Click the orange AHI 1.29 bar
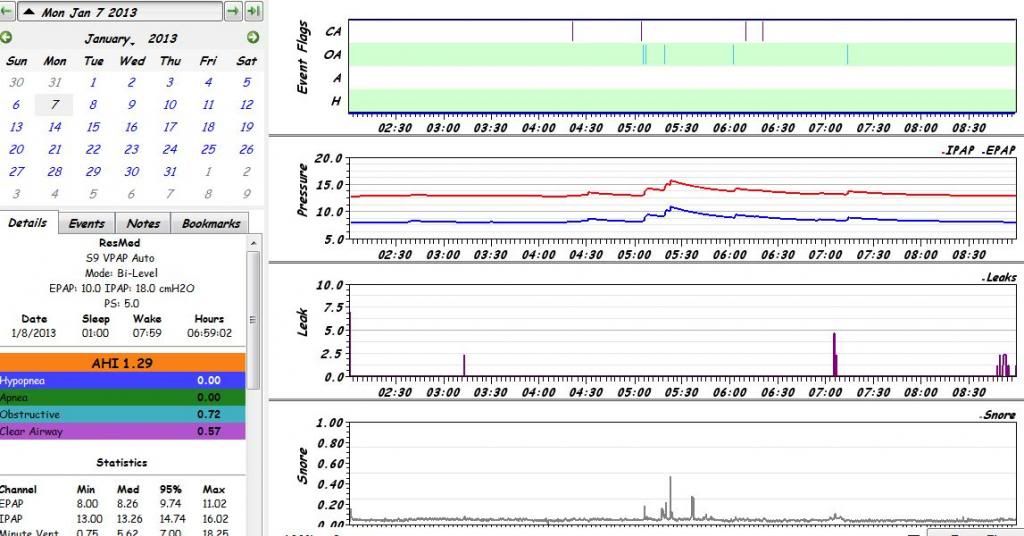The image size is (1024, 536). [x=122, y=364]
